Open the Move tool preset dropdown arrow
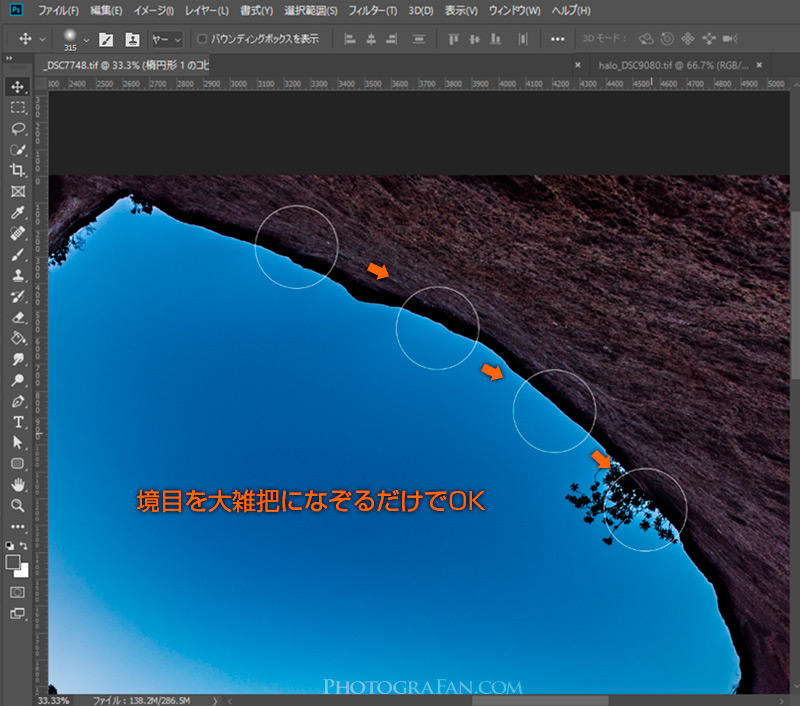Screen dimensions: 800x706 [x=42, y=39]
